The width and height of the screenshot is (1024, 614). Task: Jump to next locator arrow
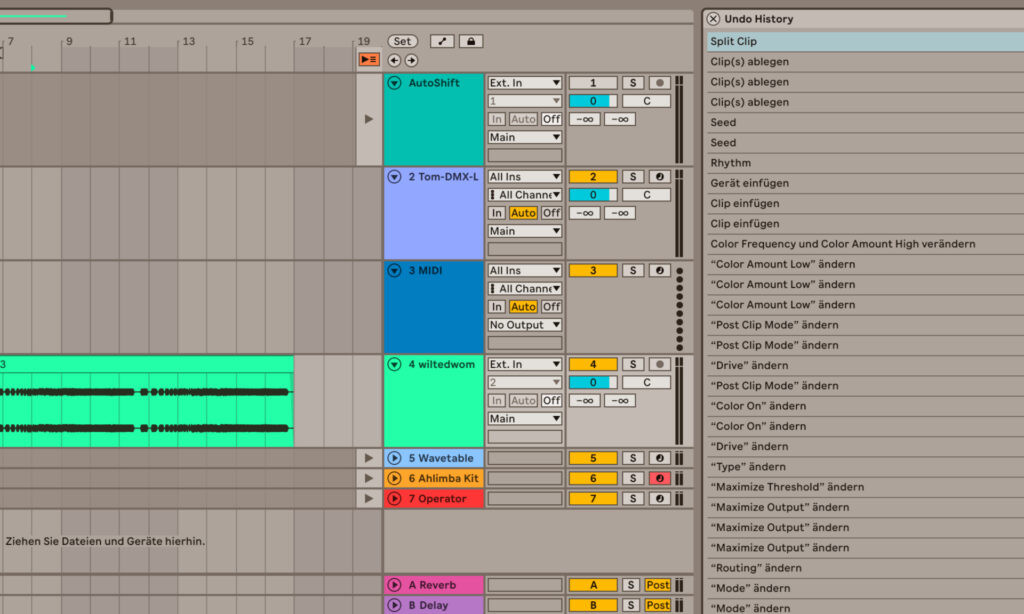411,60
